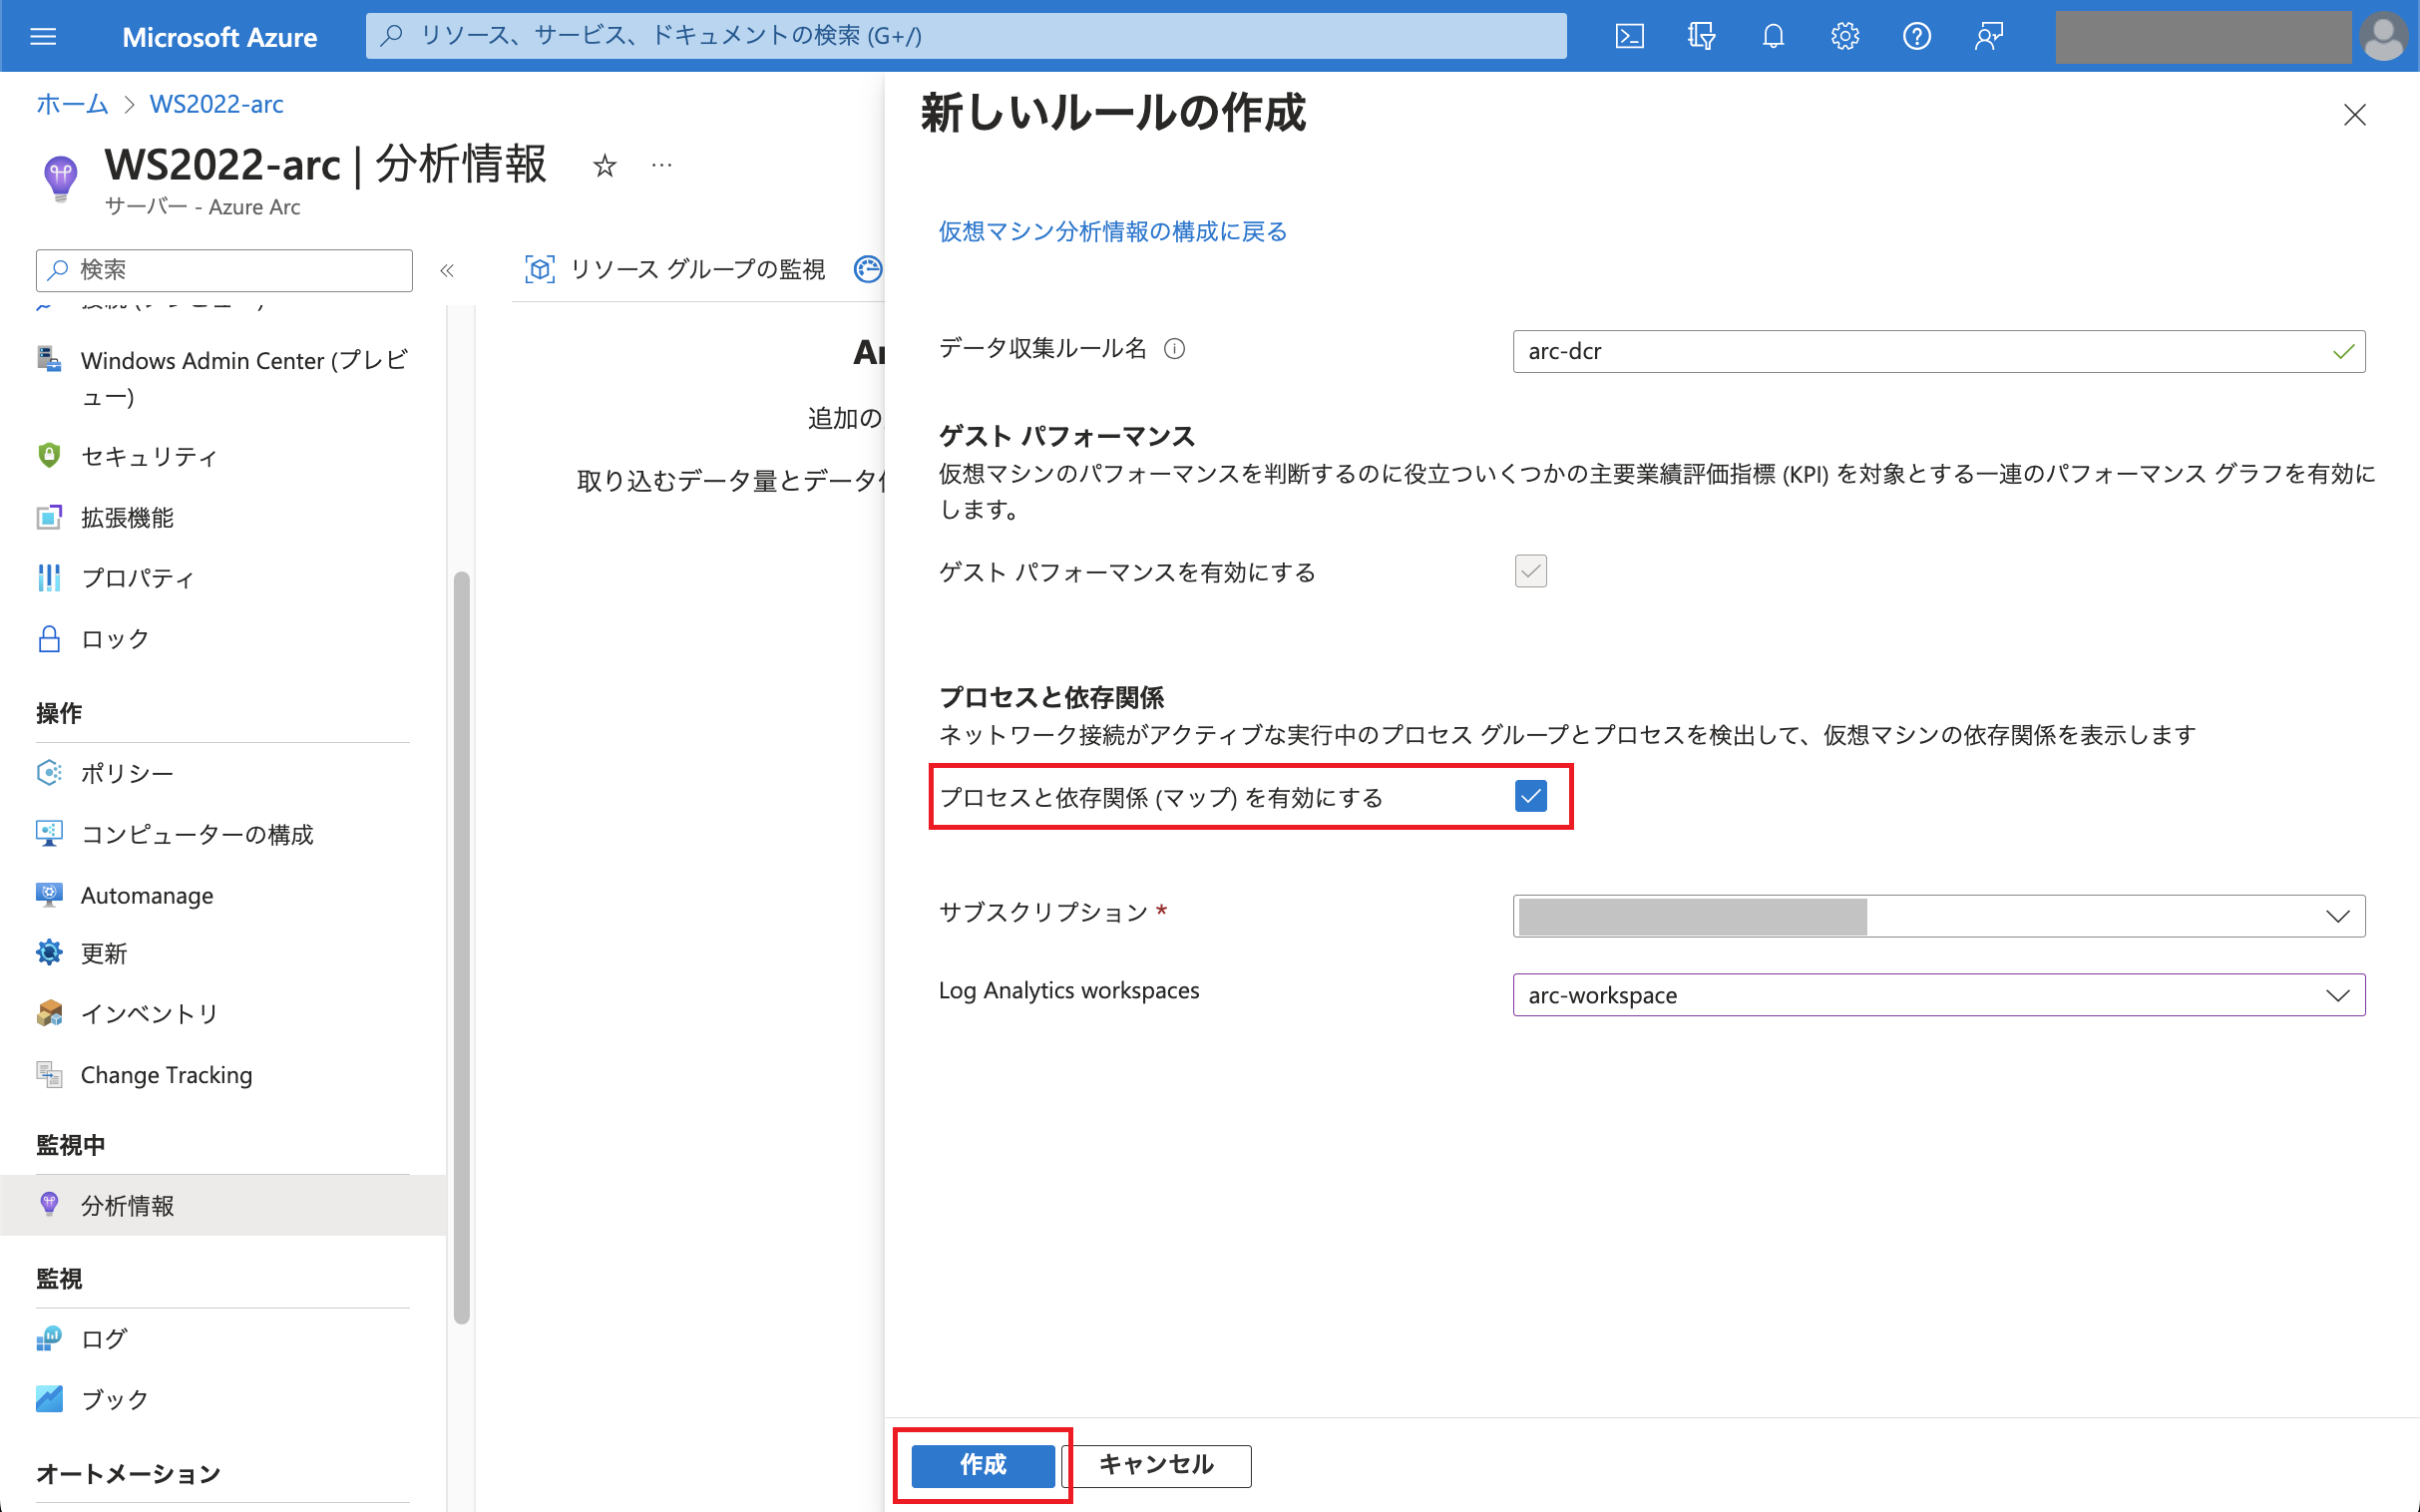2420x1512 pixels.
Task: Click the プロセスと依存関係 section heading
Action: (1051, 697)
